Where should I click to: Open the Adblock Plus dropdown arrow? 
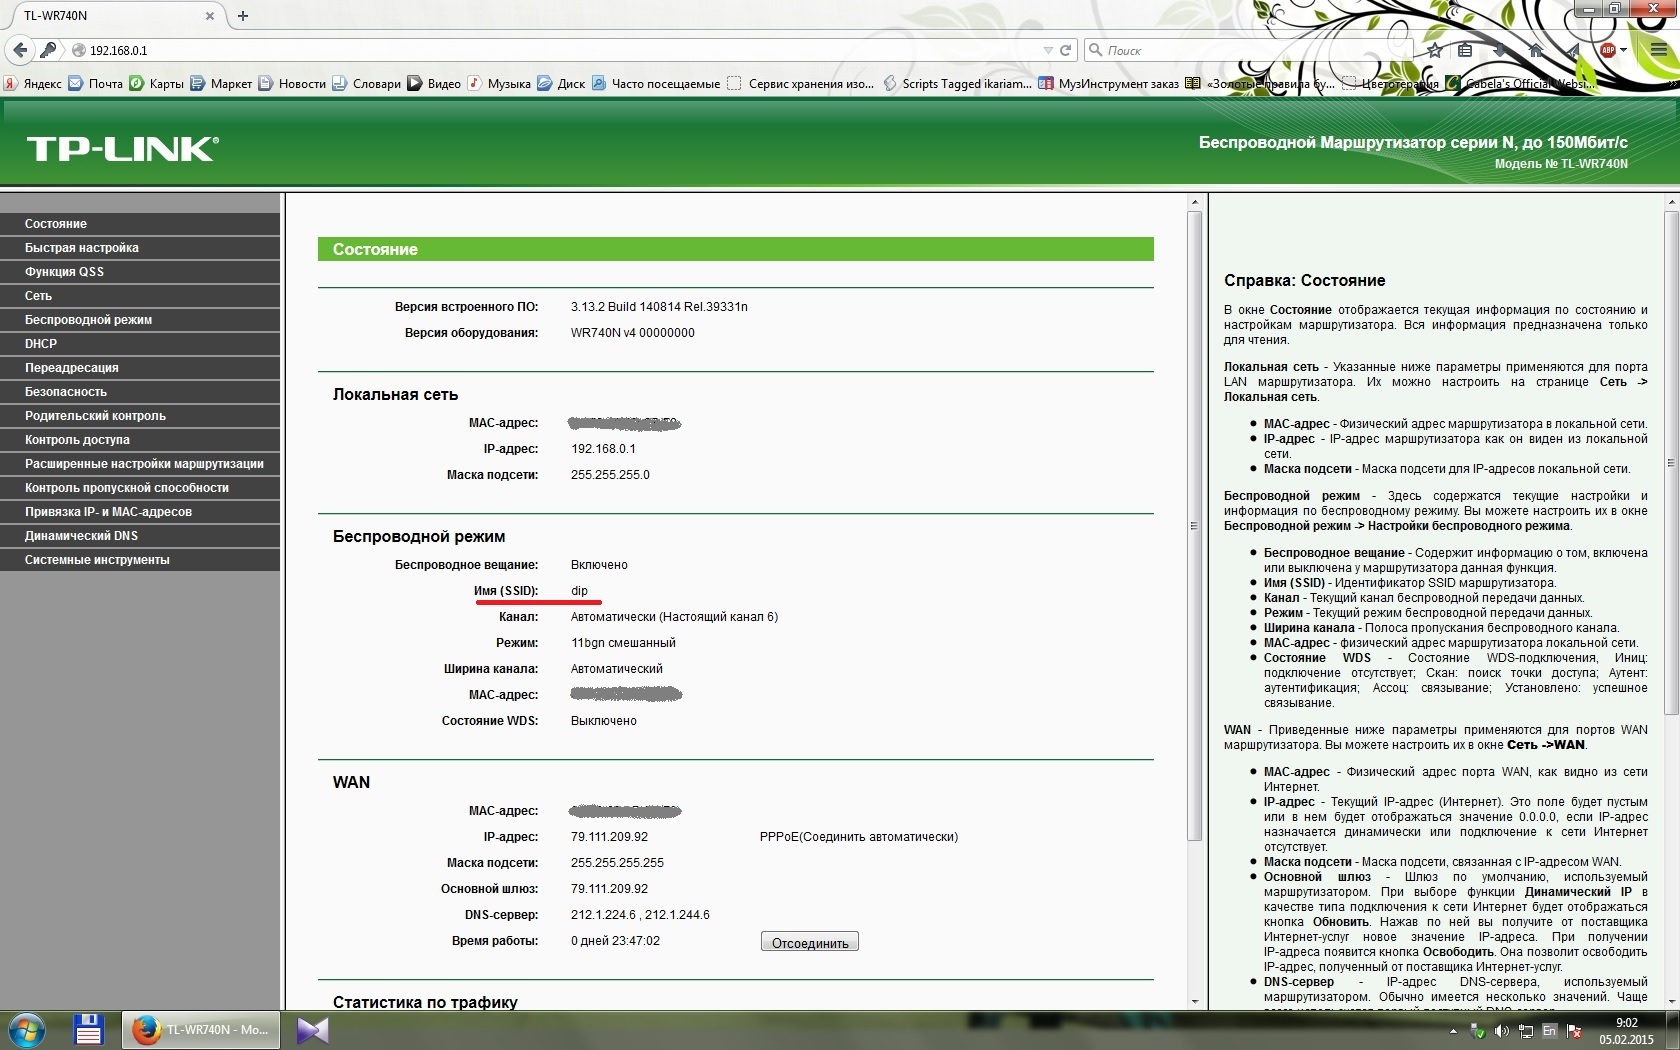(x=1623, y=50)
